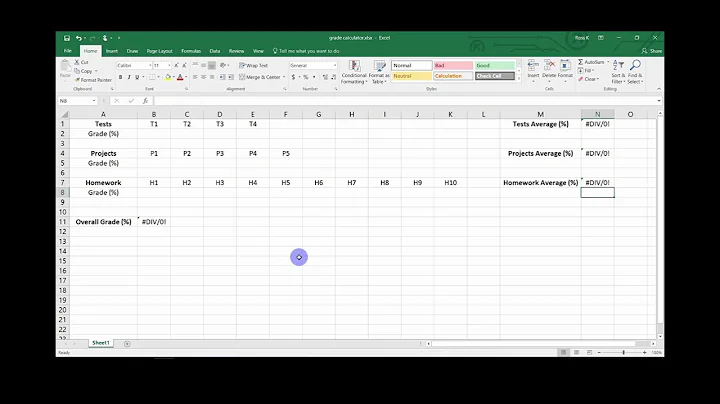Open Sort & Filter menu
This screenshot has height=404, width=720.
pyautogui.click(x=618, y=72)
